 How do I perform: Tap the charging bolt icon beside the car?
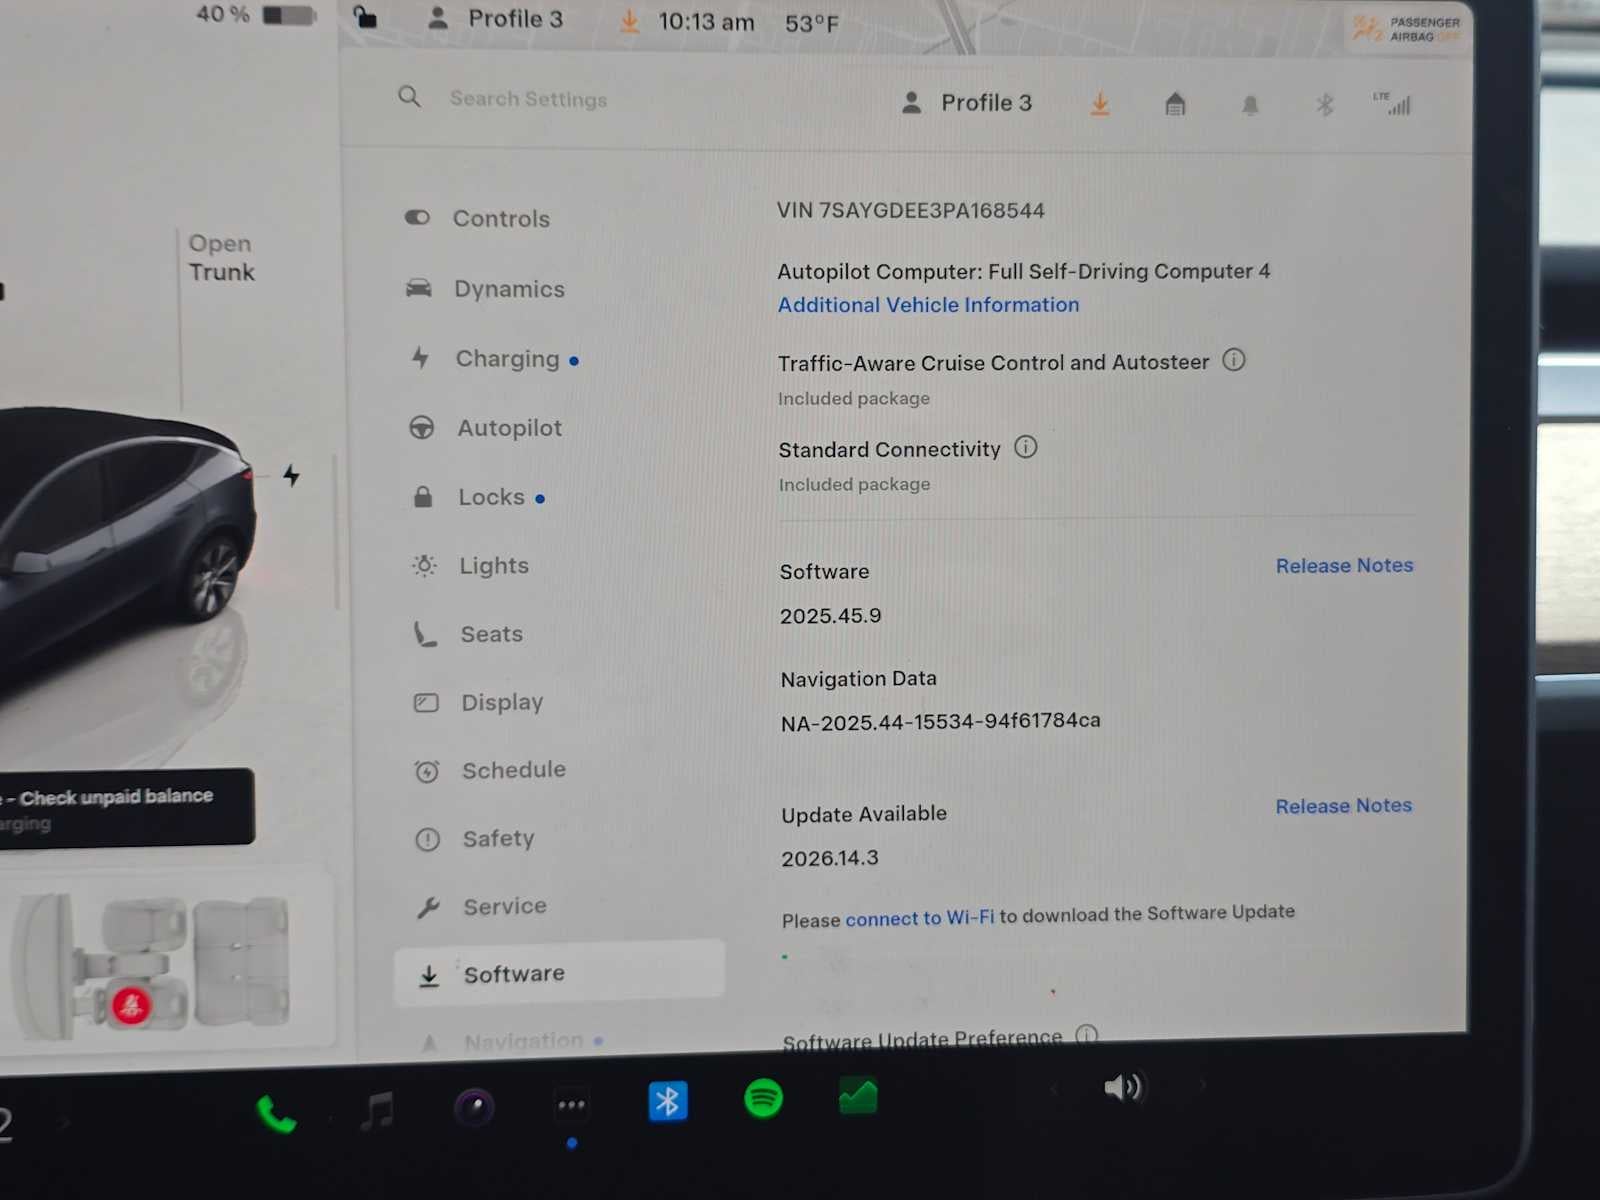[x=291, y=475]
